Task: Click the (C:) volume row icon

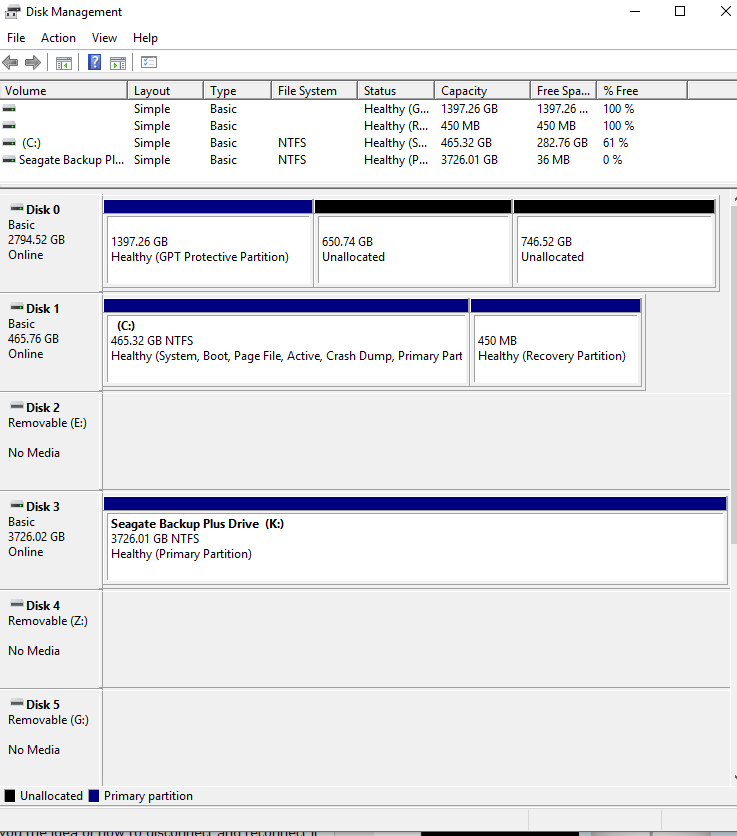Action: tap(9, 143)
